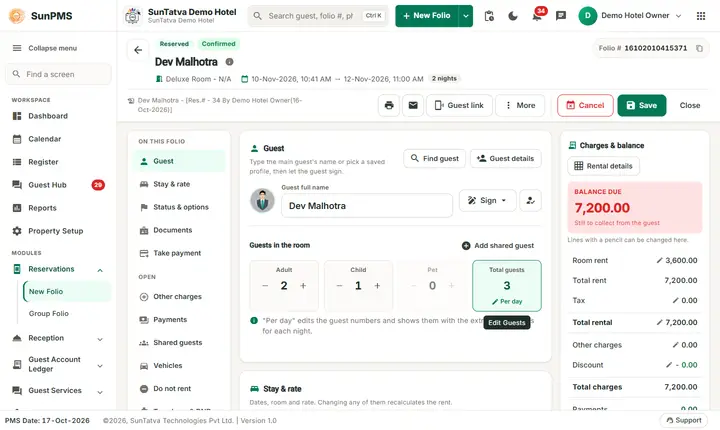Image resolution: width=720 pixels, height=430 pixels.
Task: Jump to Take payment section
Action: [x=180, y=253]
